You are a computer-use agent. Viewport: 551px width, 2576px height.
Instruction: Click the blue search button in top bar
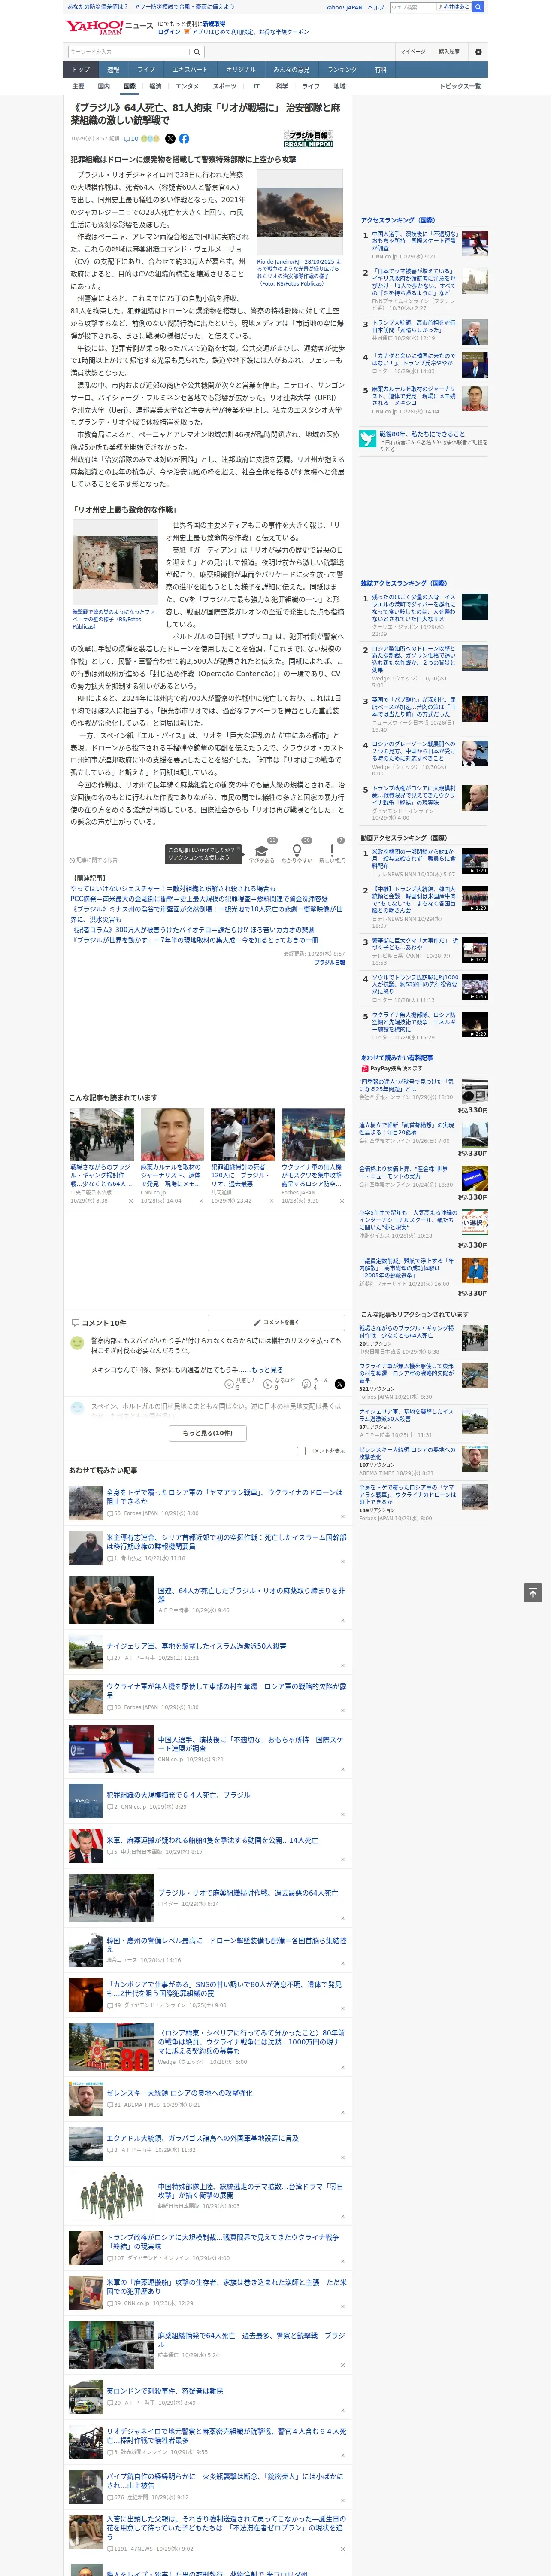click(478, 7)
